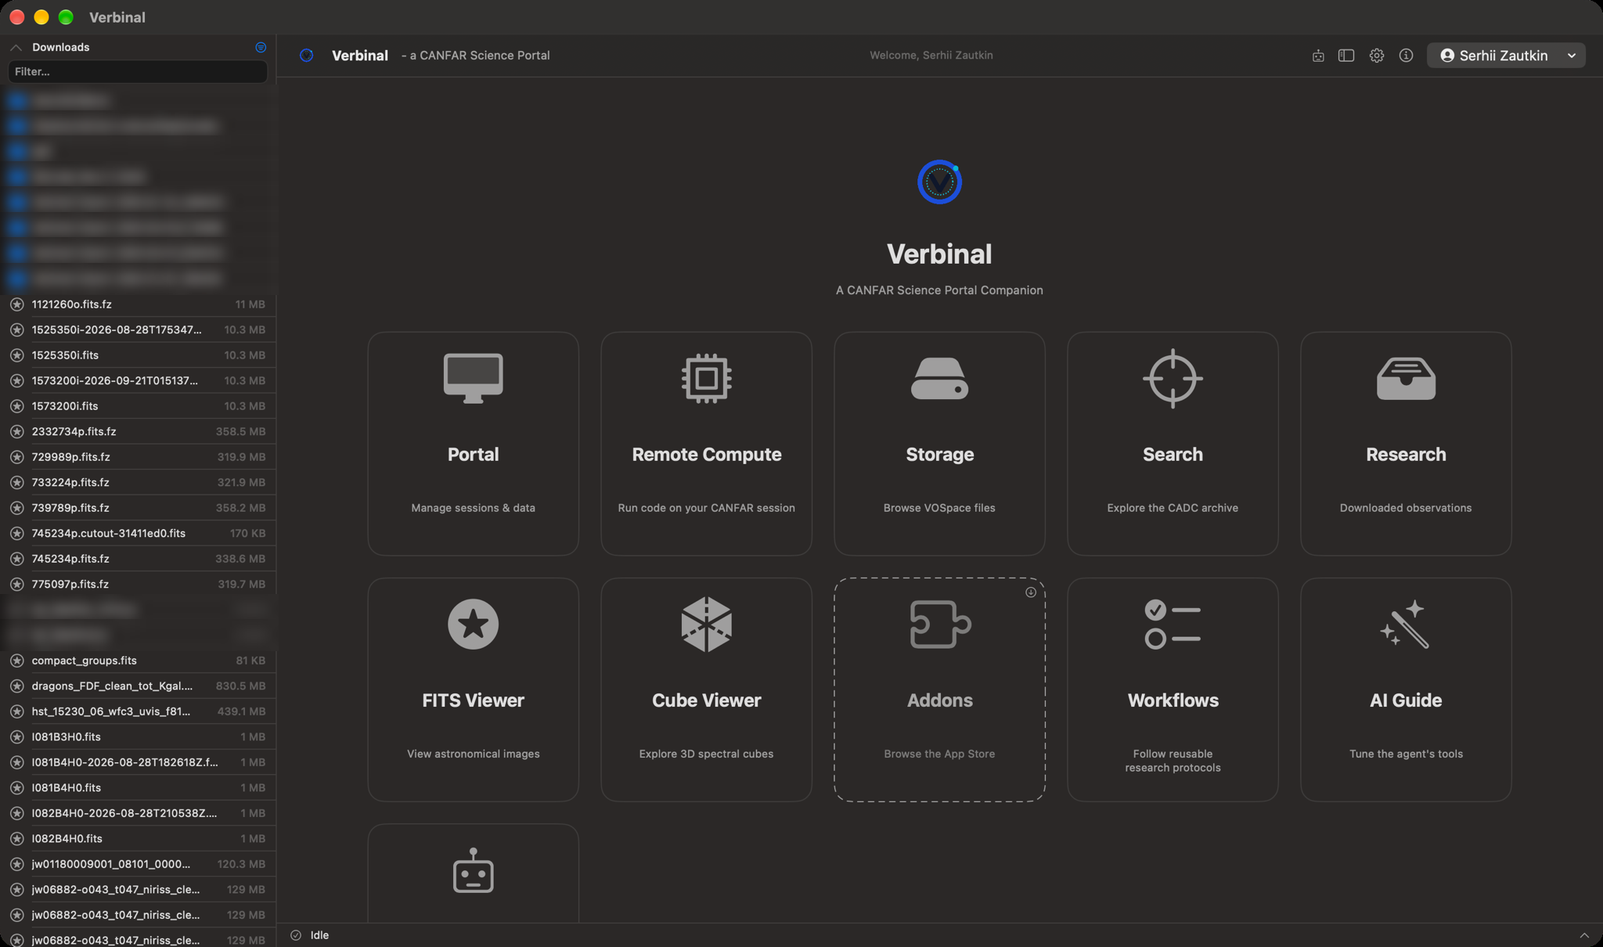The image size is (1603, 947).
Task: Select file compact_groups.fits
Action: click(138, 660)
